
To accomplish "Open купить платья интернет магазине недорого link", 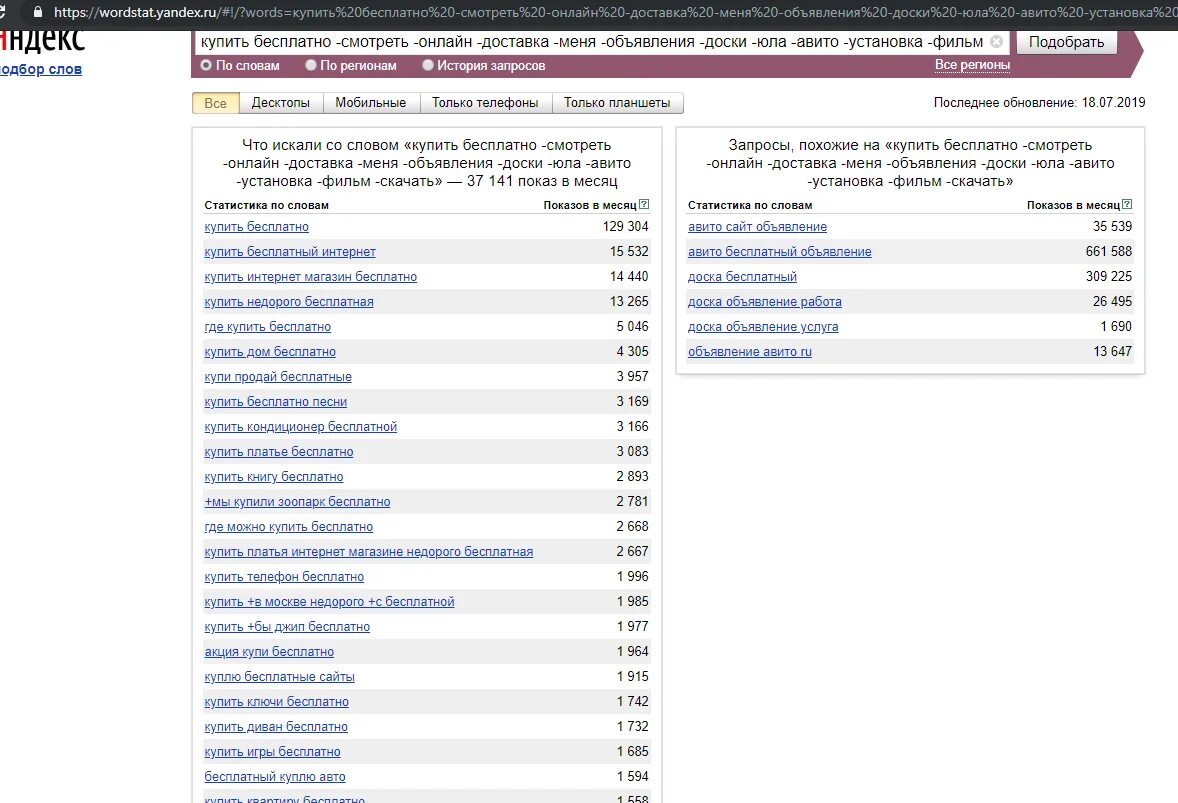I will tap(369, 551).
